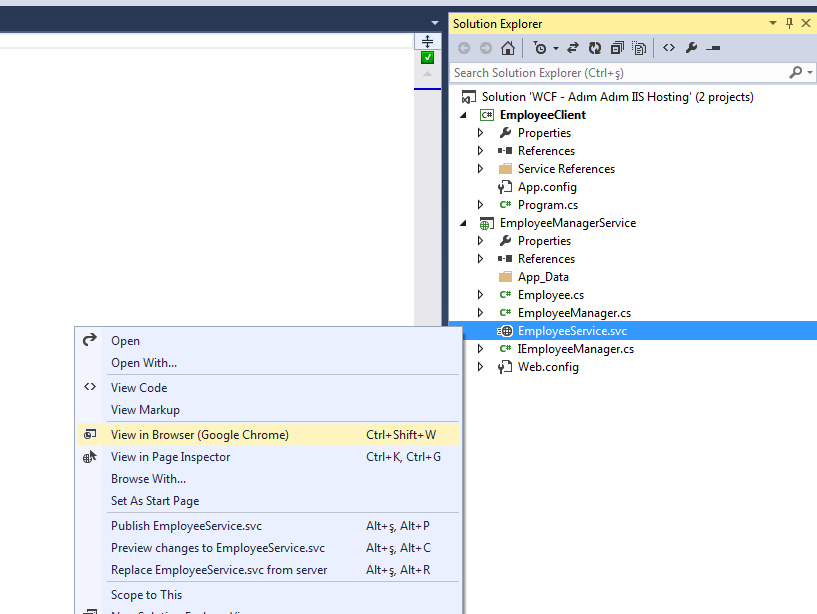
Task: Click the Refresh icon in Solution Explorer
Action: pyautogui.click(x=595, y=48)
